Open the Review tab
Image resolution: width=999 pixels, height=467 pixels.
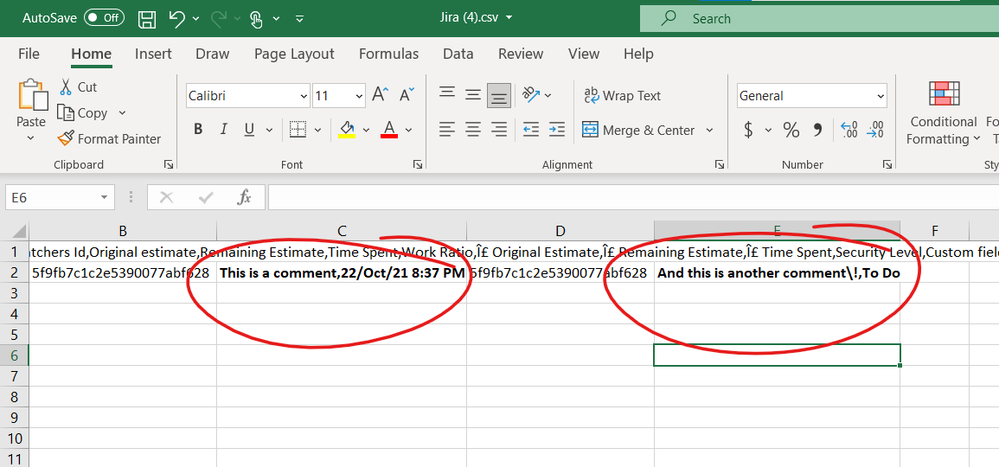pyautogui.click(x=521, y=54)
